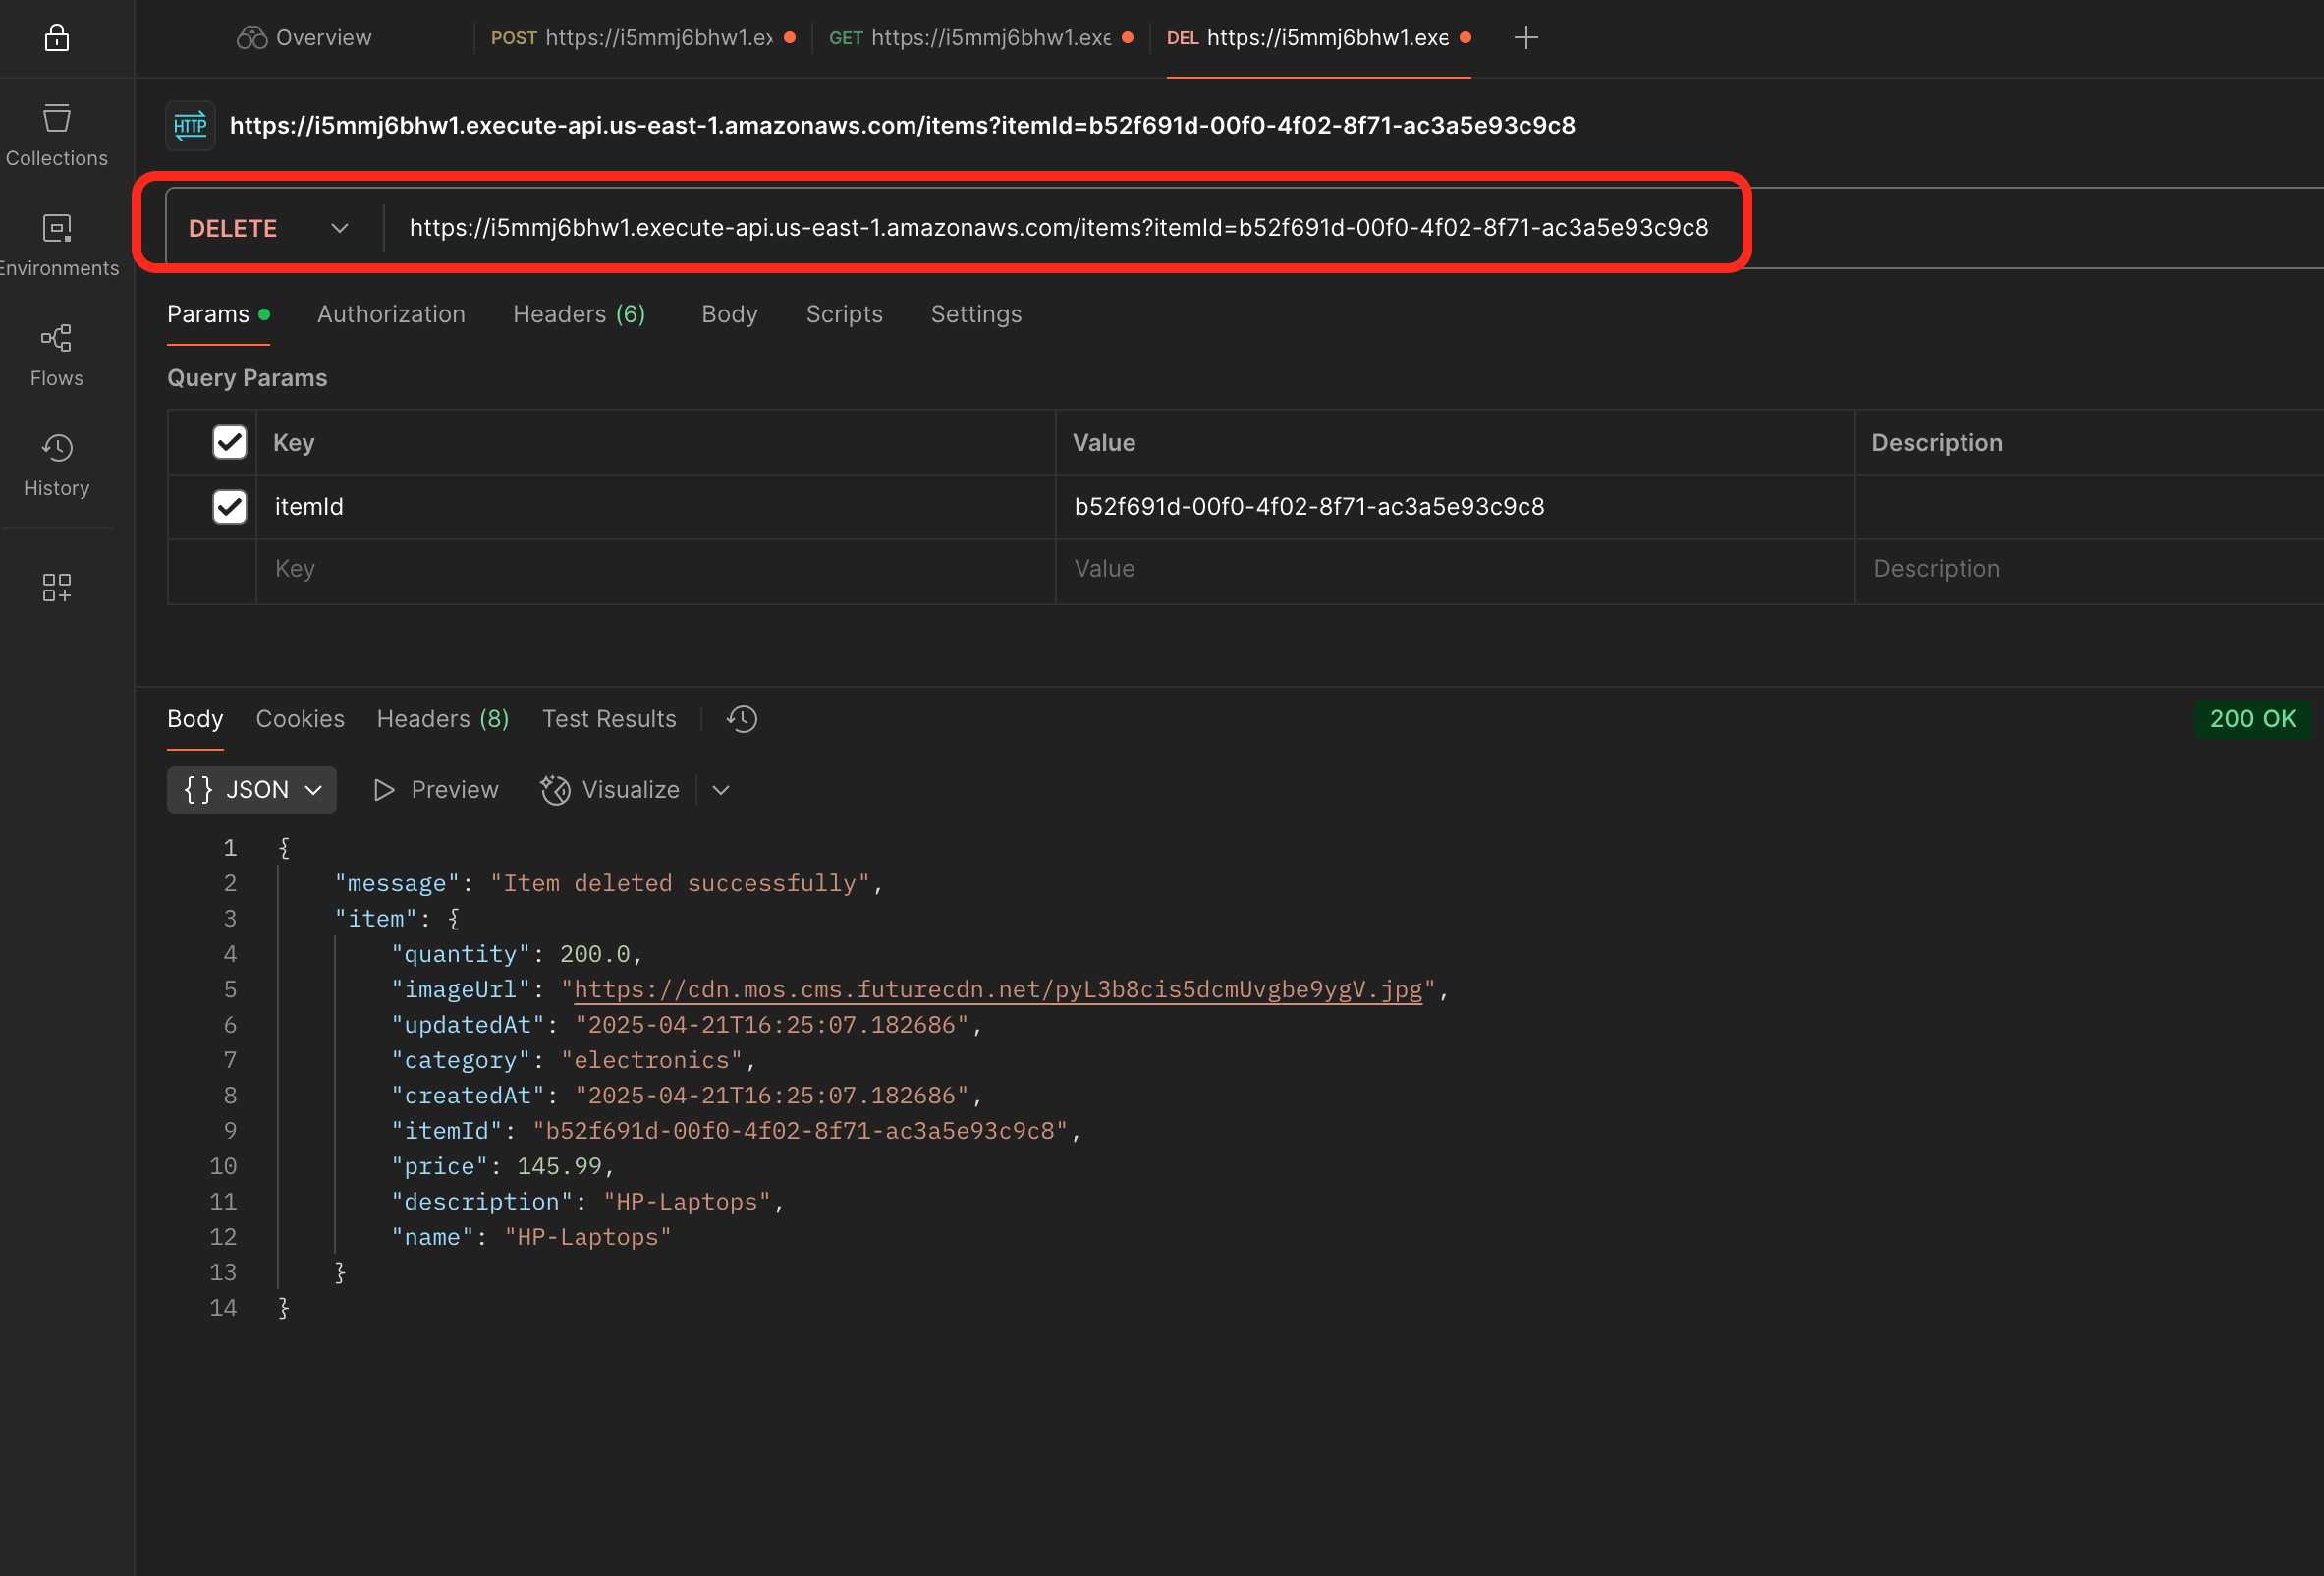Switch to the POST request tab
2324x1576 pixels.
642,38
